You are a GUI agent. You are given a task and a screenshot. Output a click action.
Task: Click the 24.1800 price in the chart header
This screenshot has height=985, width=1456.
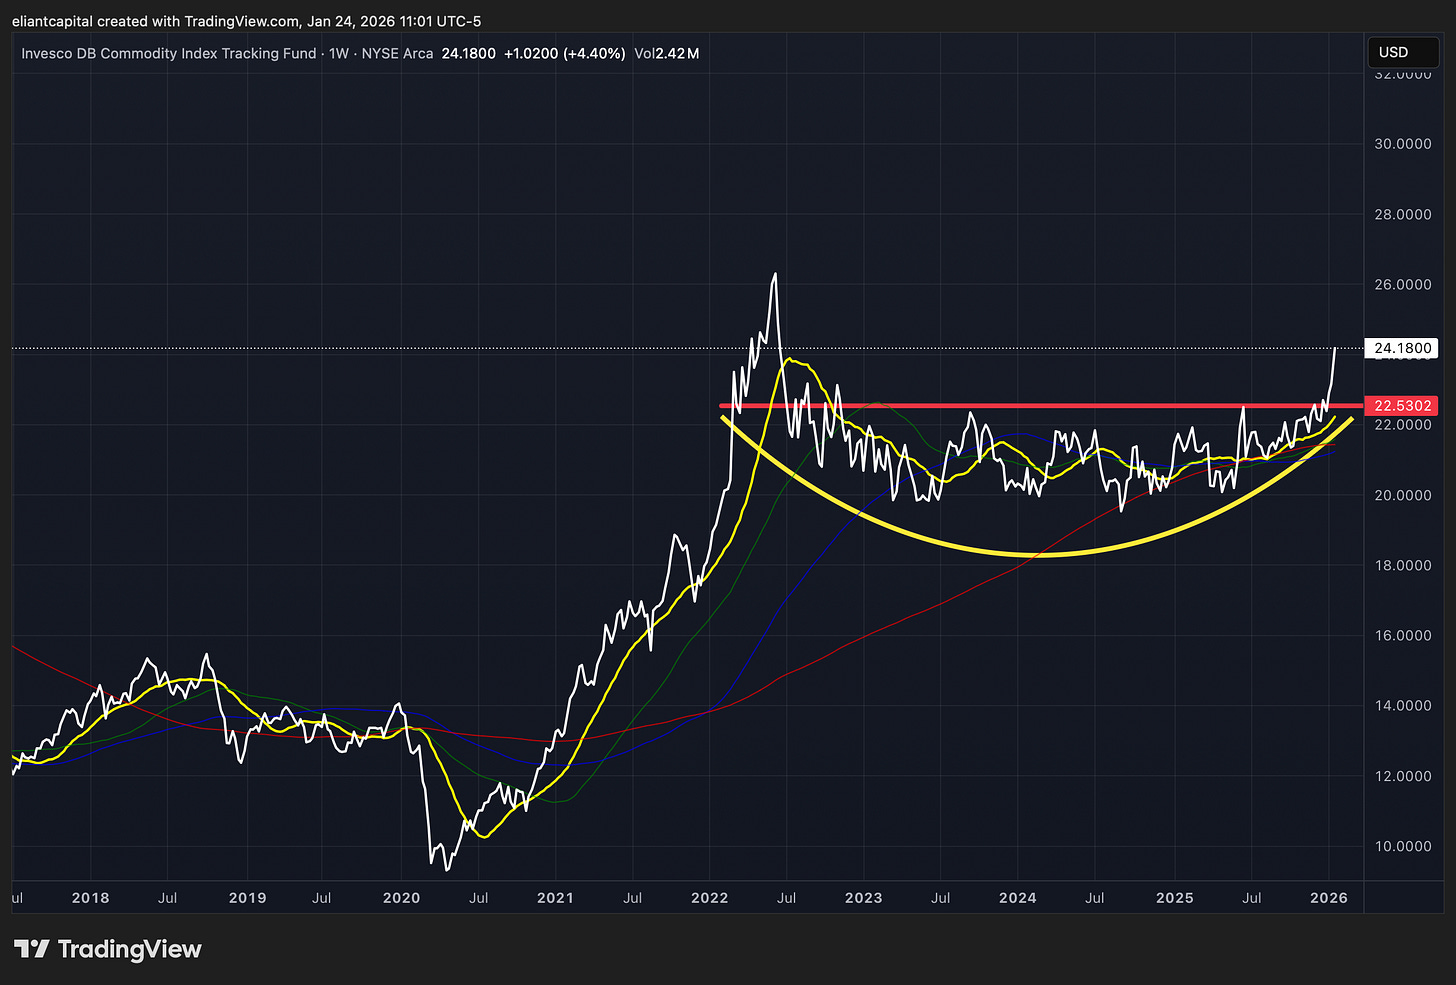click(468, 53)
